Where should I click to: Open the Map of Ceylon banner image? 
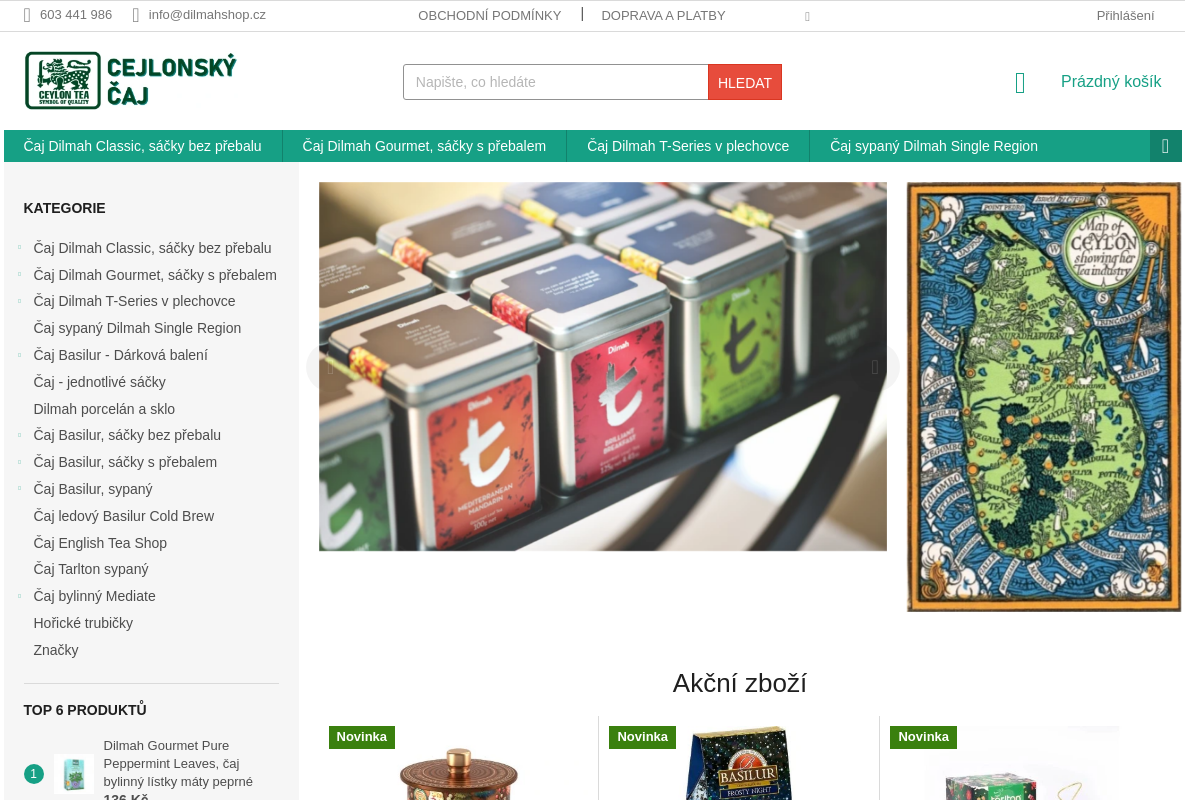click(x=1044, y=396)
